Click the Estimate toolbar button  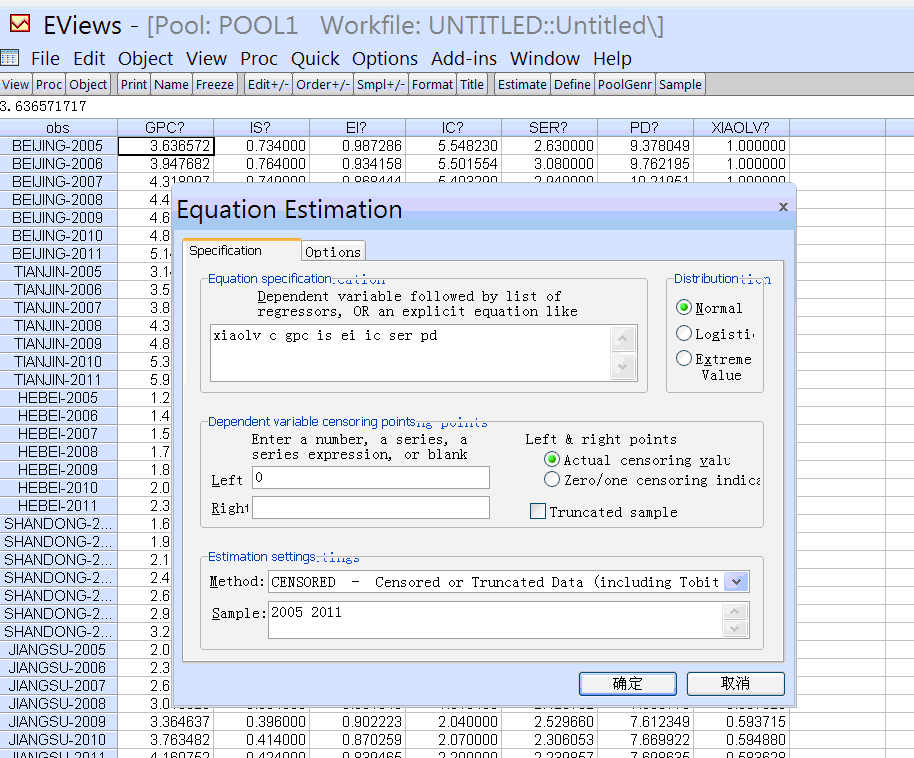pyautogui.click(x=522, y=85)
